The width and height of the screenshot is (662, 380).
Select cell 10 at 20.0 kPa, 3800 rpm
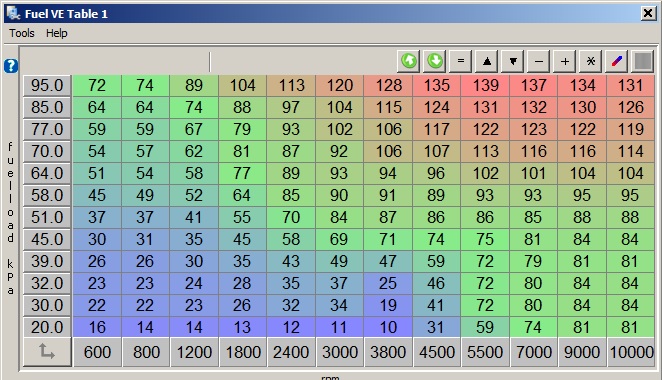pos(388,327)
